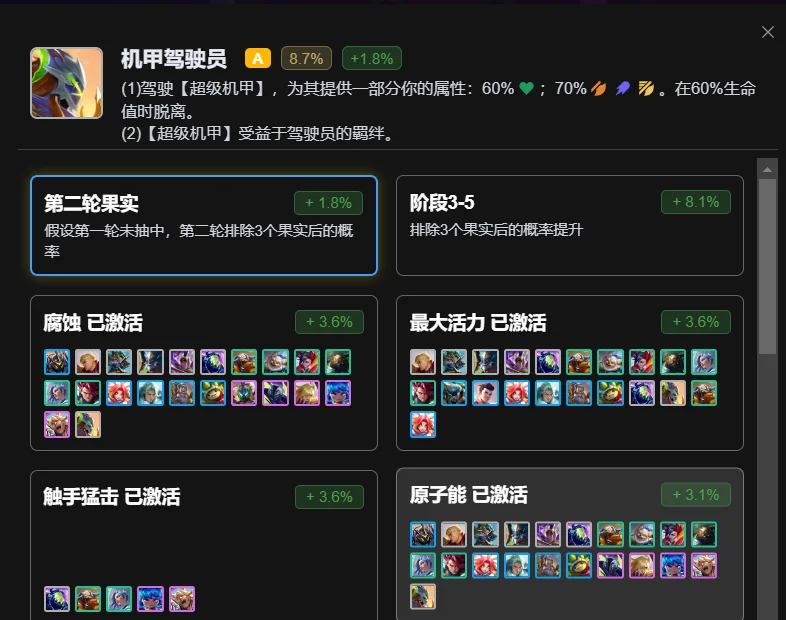Click screaming blonde champion in 触手猛击 card
The width and height of the screenshot is (786, 620).
[x=181, y=599]
